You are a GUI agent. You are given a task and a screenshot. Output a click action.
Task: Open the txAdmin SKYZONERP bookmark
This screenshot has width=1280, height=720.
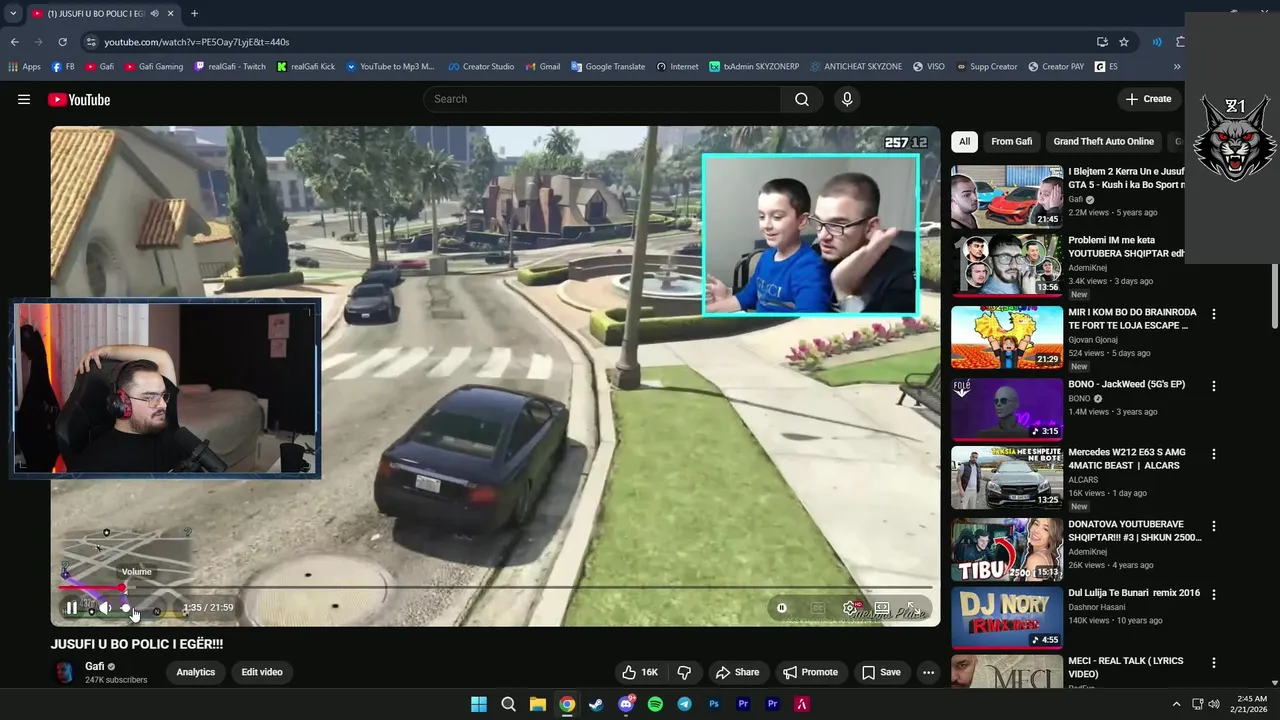click(754, 67)
